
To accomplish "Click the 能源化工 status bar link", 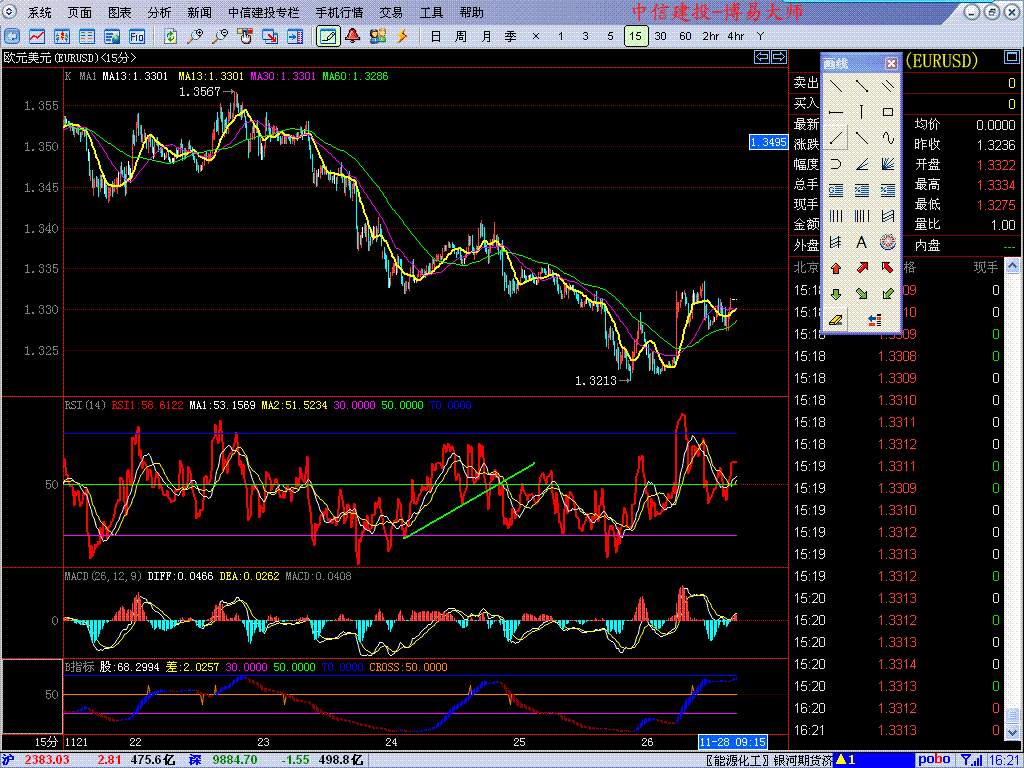I will click(x=739, y=760).
